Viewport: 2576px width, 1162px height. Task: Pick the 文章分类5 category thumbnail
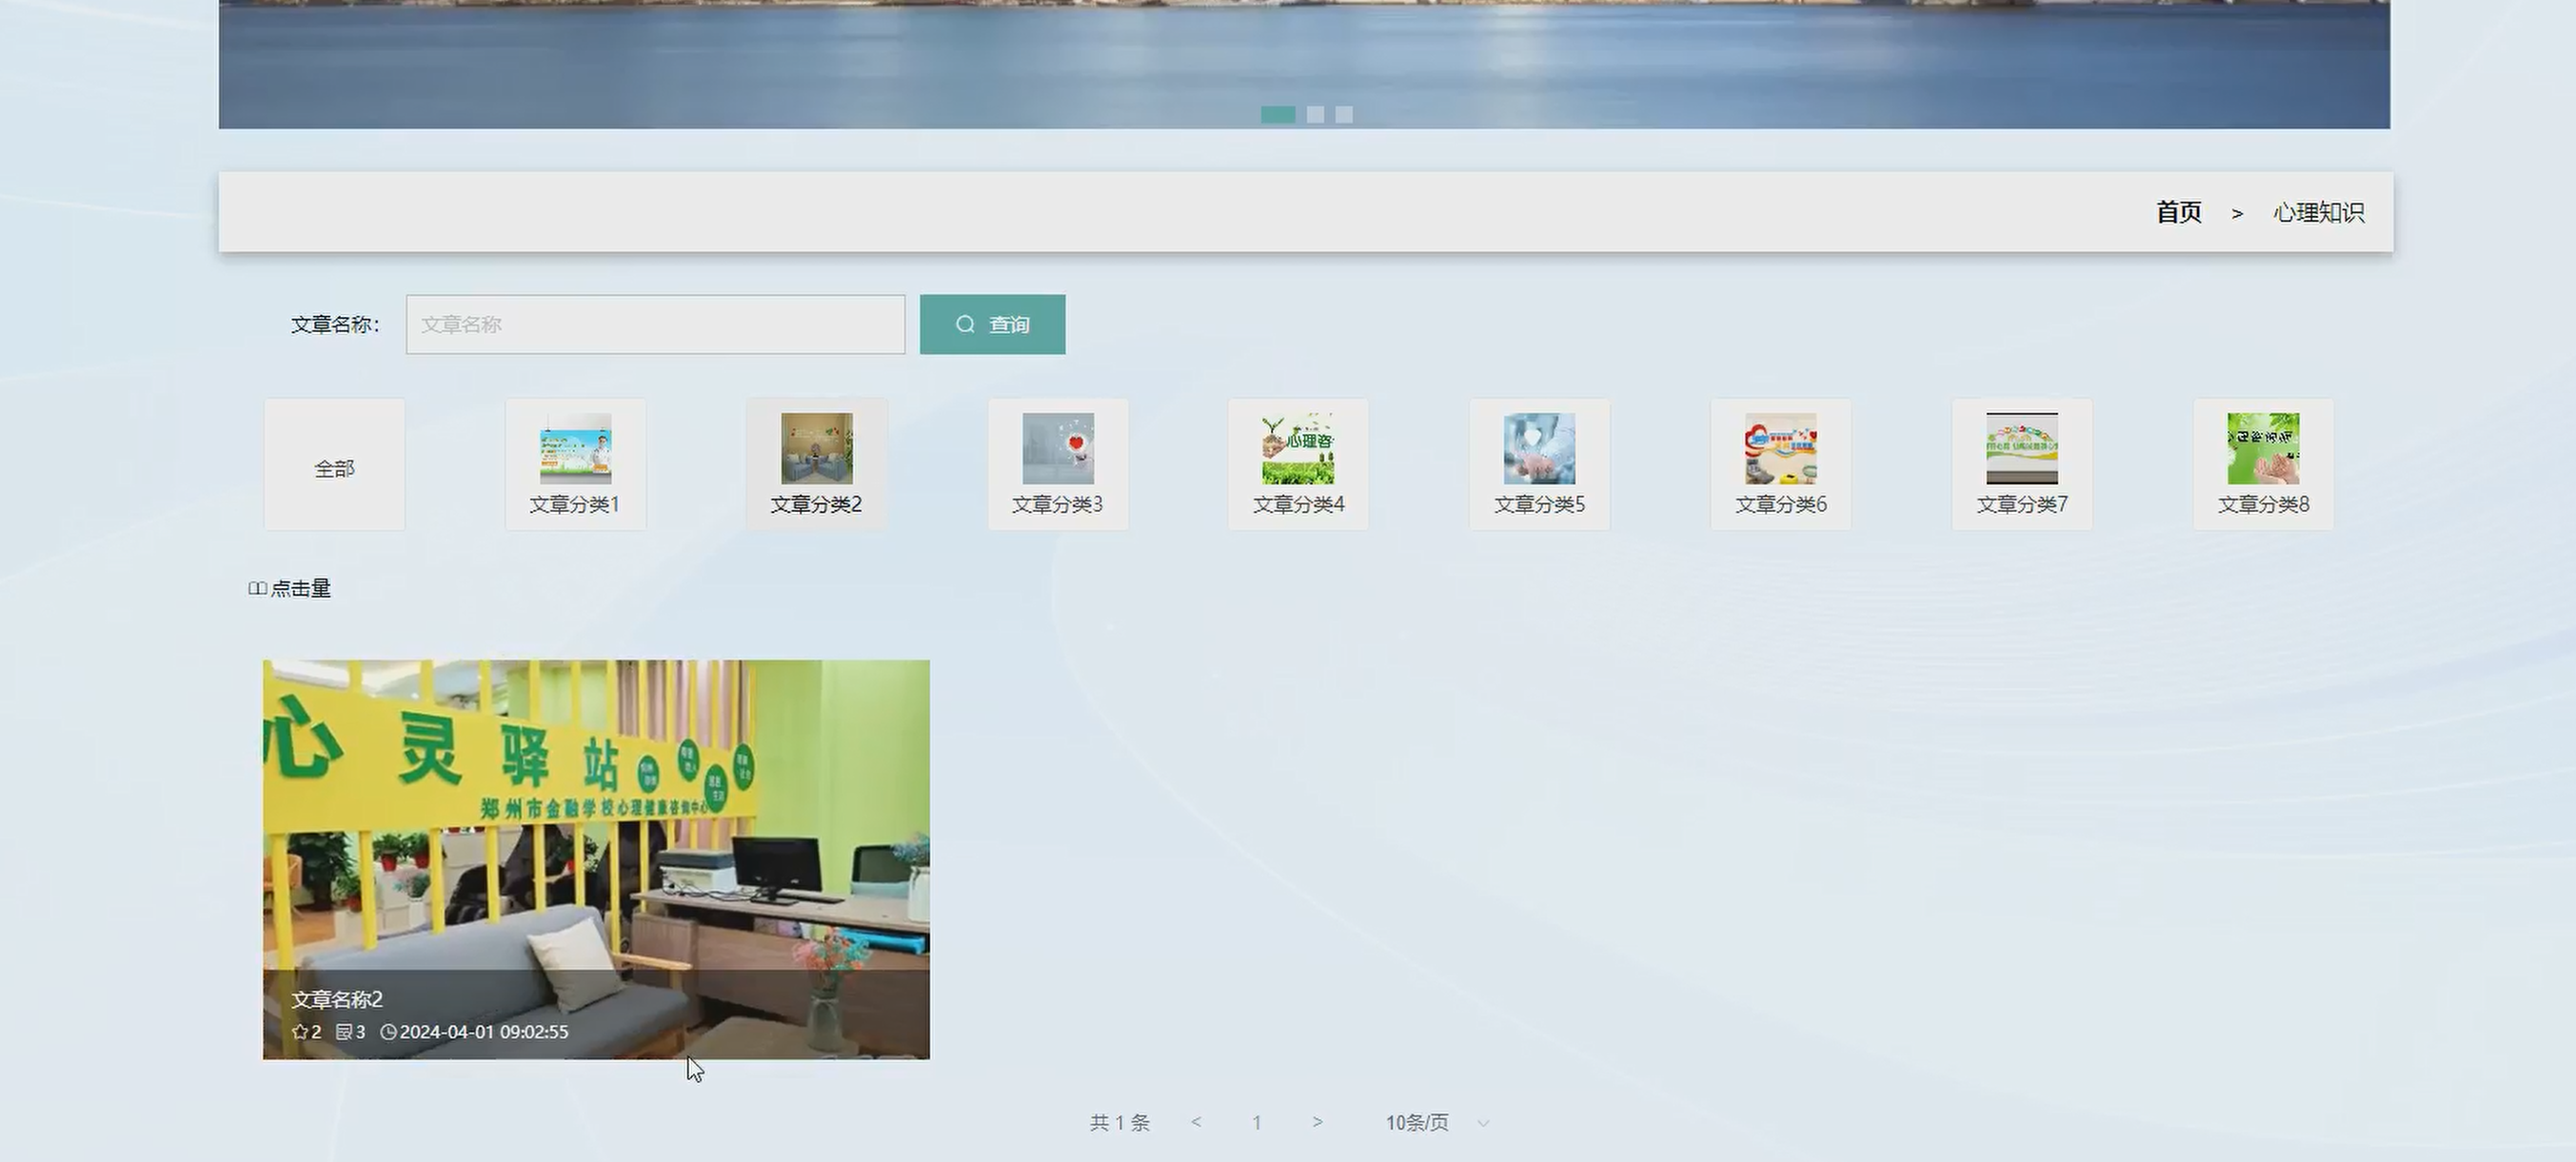pyautogui.click(x=1539, y=449)
